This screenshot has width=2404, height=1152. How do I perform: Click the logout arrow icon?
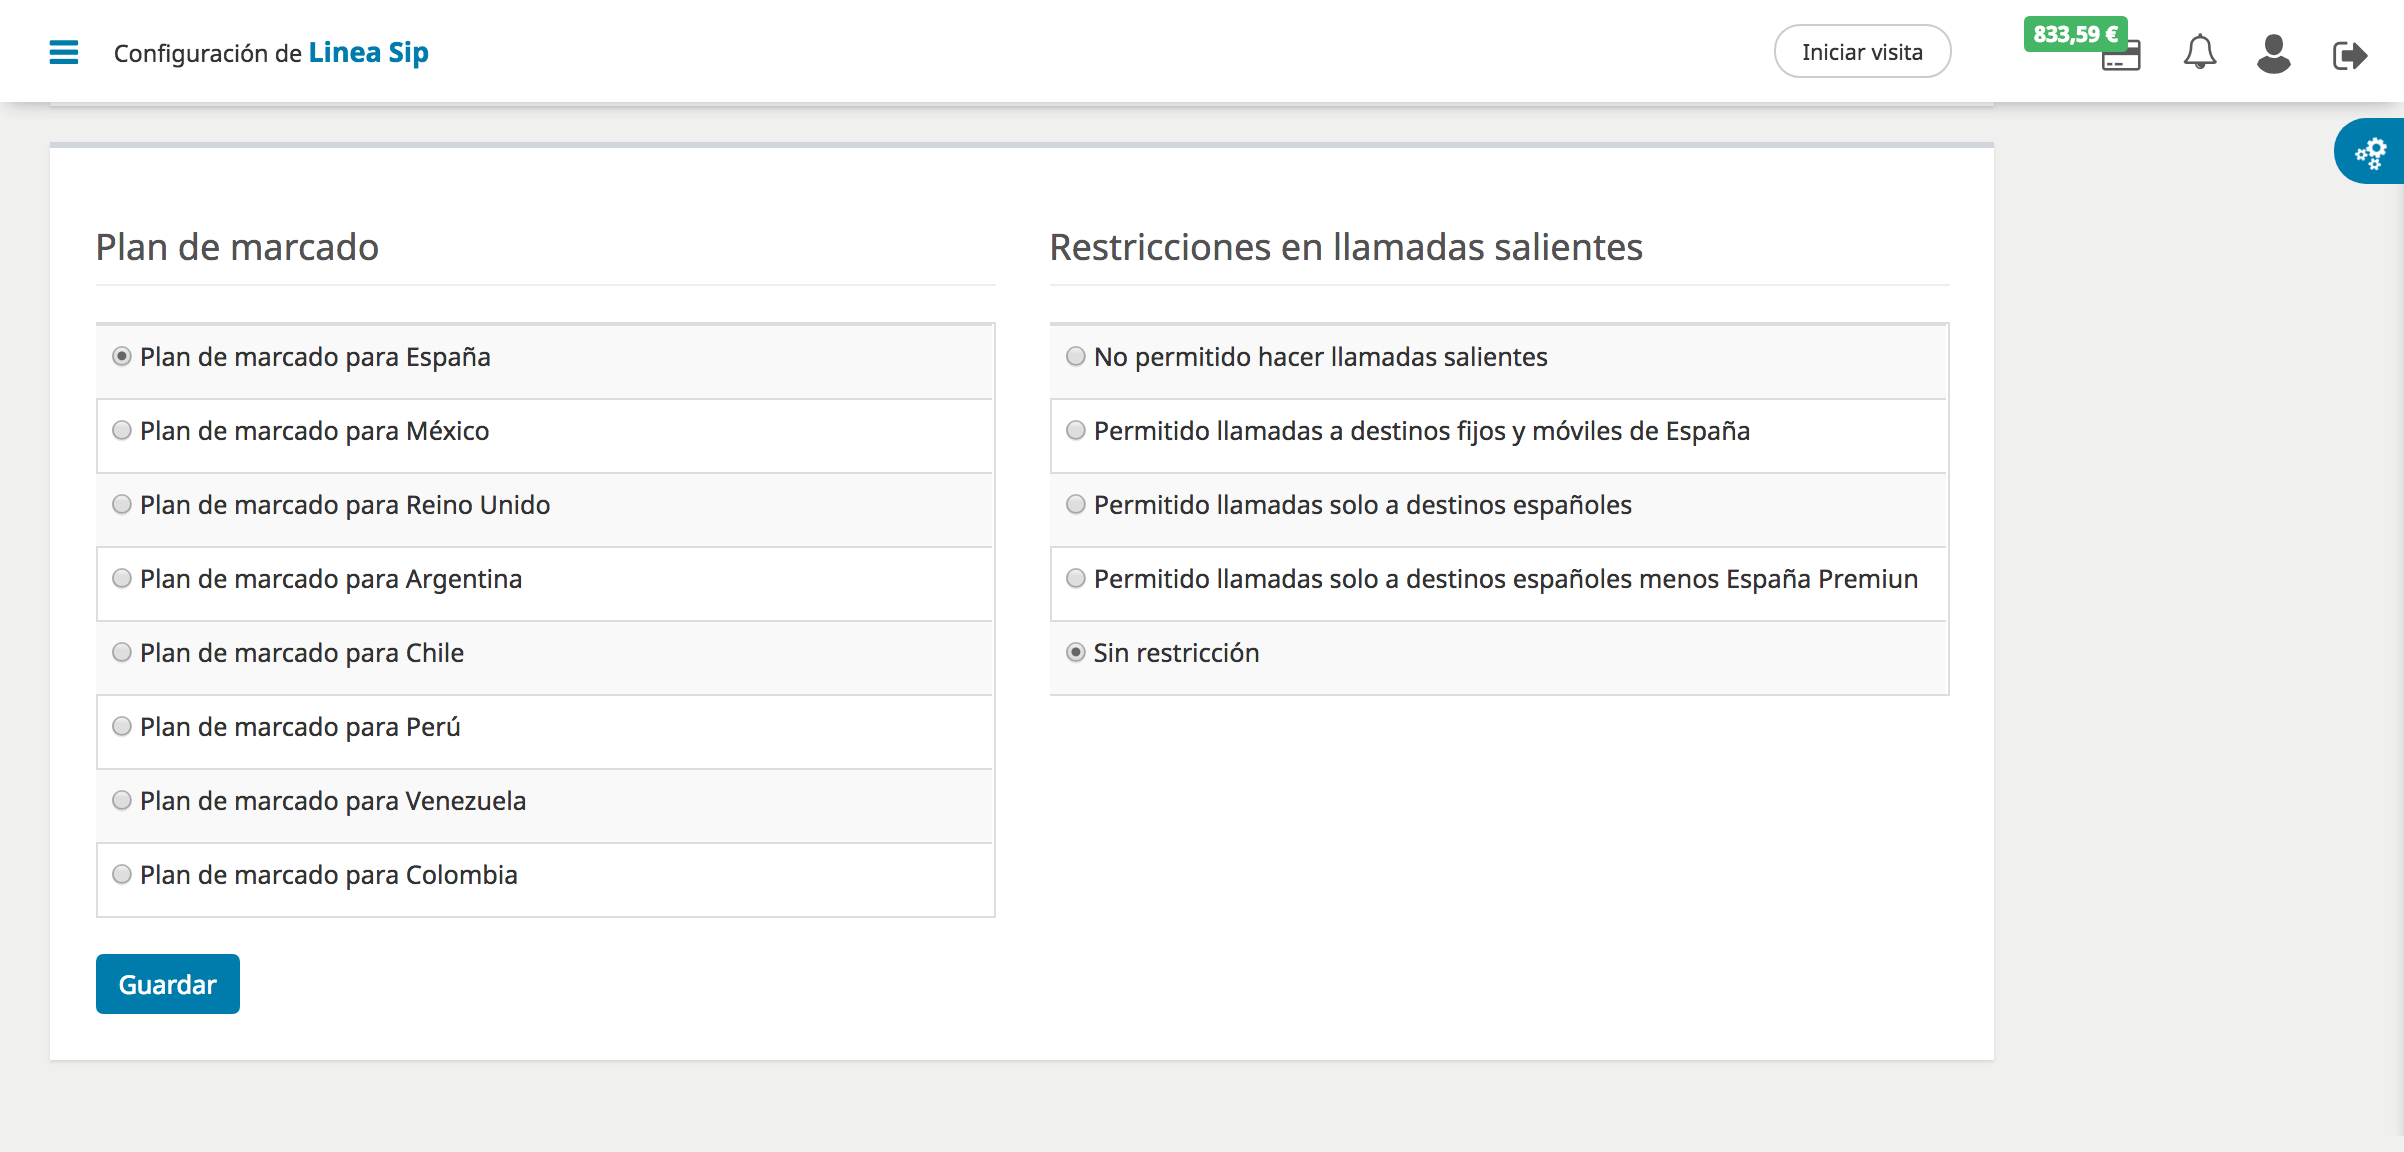point(2349,54)
